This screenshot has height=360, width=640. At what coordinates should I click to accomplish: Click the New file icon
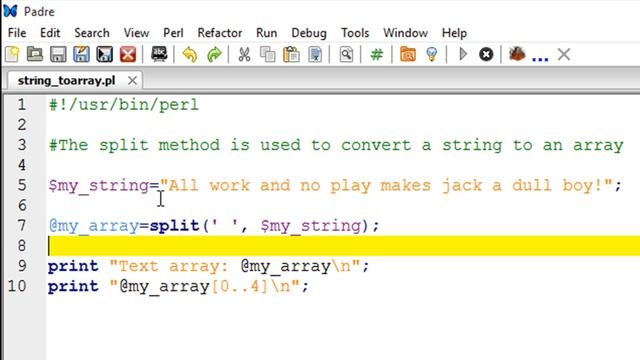[x=12, y=54]
